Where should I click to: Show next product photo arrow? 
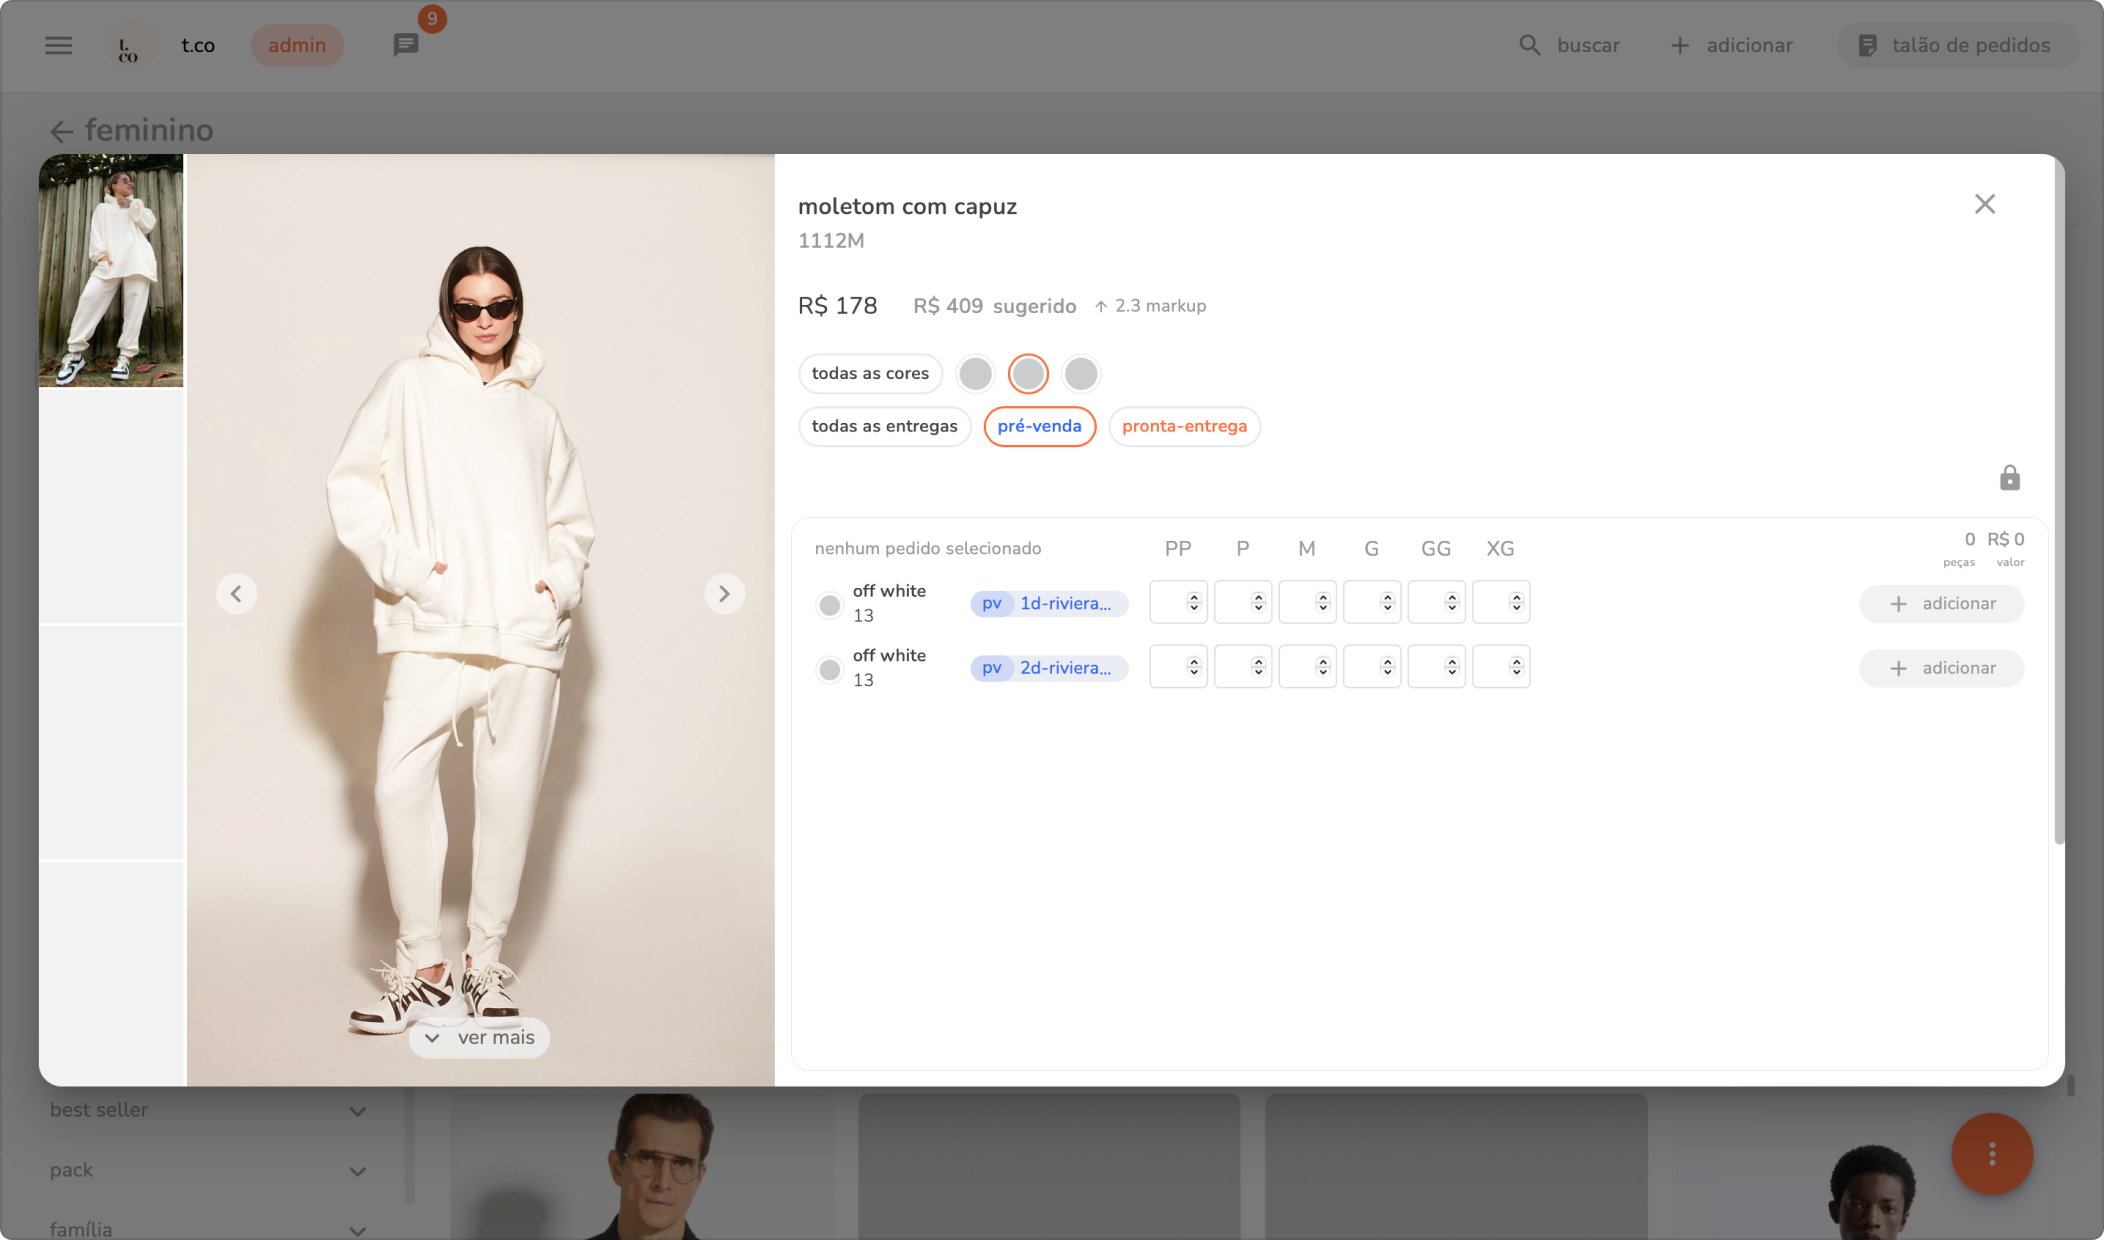click(724, 594)
